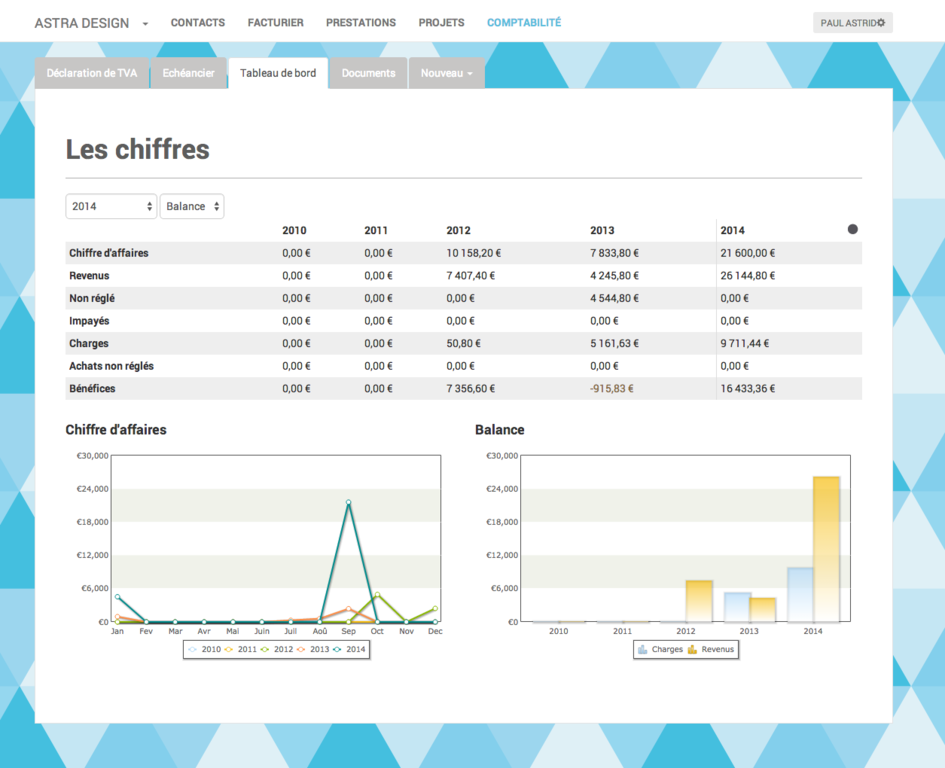This screenshot has height=768, width=945.
Task: Click the 26 144,80 € value
Action: [748, 275]
